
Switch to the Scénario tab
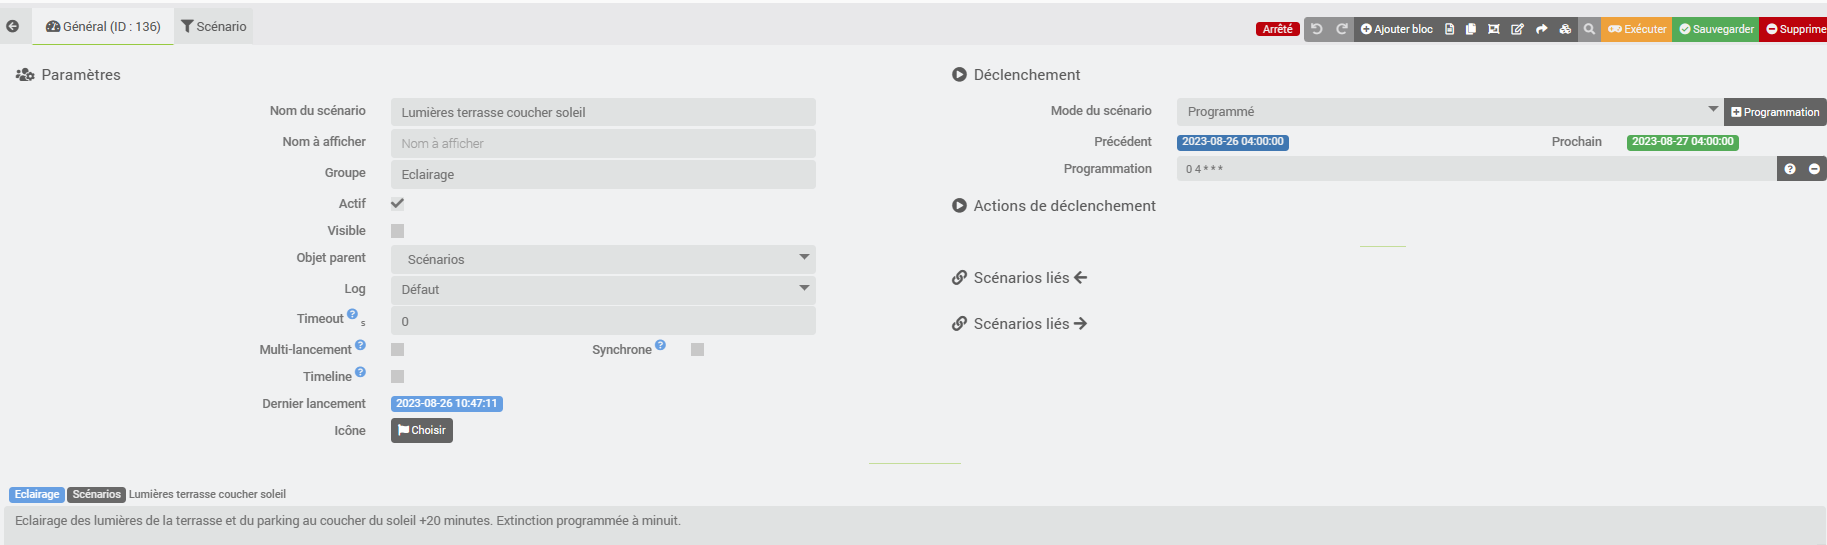coord(214,26)
